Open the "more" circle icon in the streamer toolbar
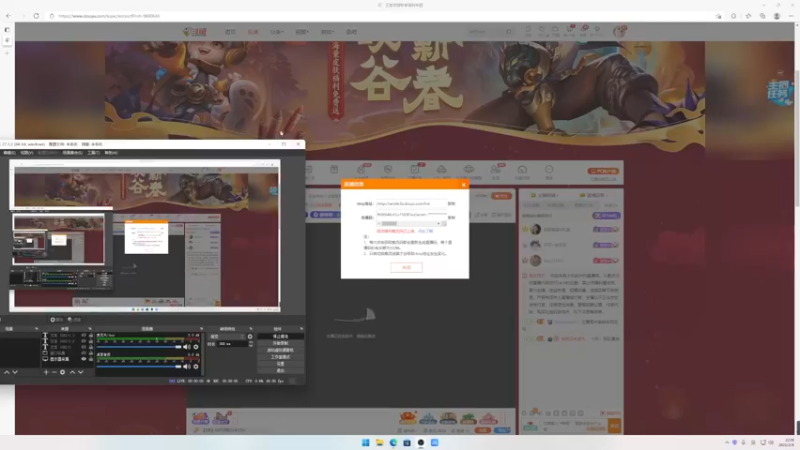This screenshot has height=450, width=800. pyautogui.click(x=549, y=169)
